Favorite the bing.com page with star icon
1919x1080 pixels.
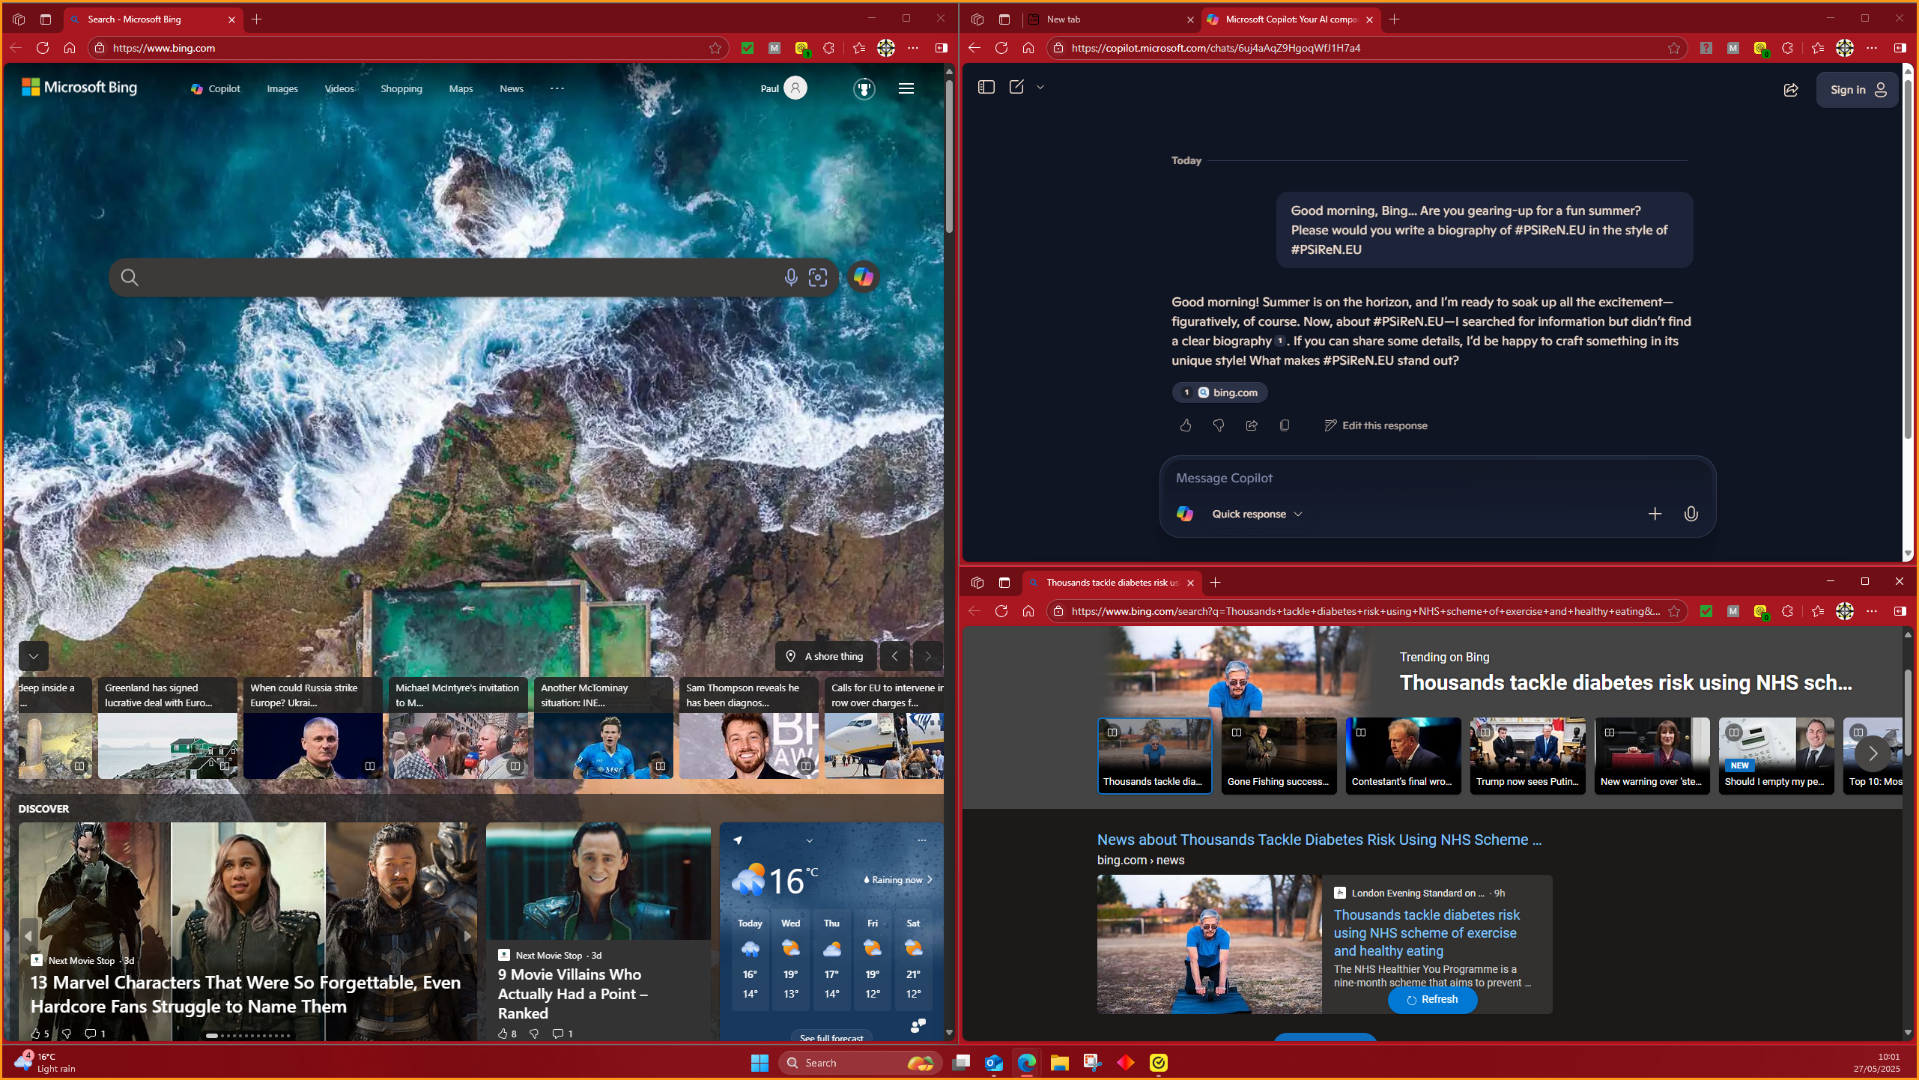(x=715, y=48)
